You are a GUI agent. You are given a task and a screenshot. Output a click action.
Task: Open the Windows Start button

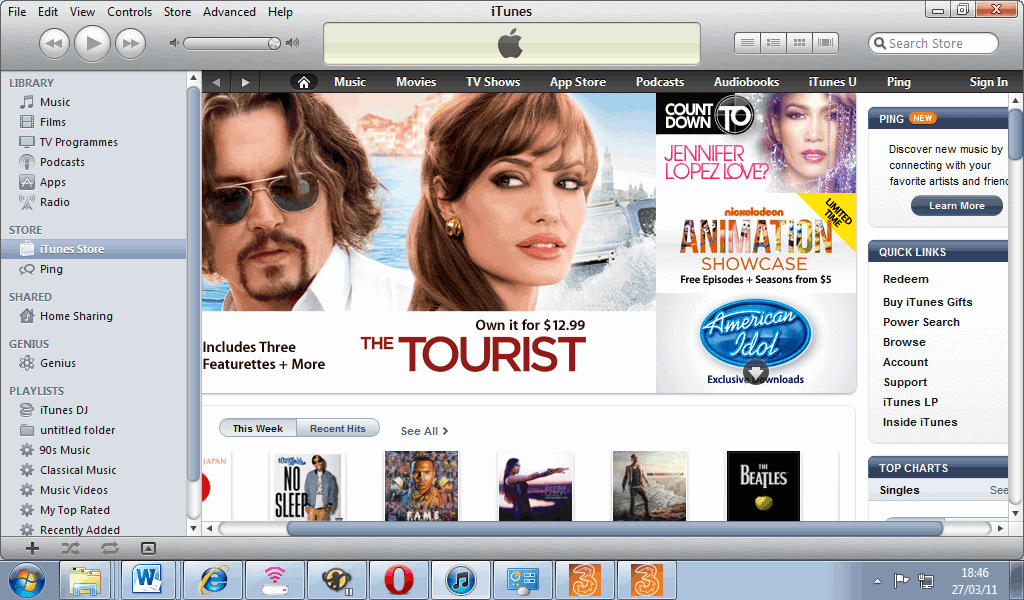click(27, 580)
